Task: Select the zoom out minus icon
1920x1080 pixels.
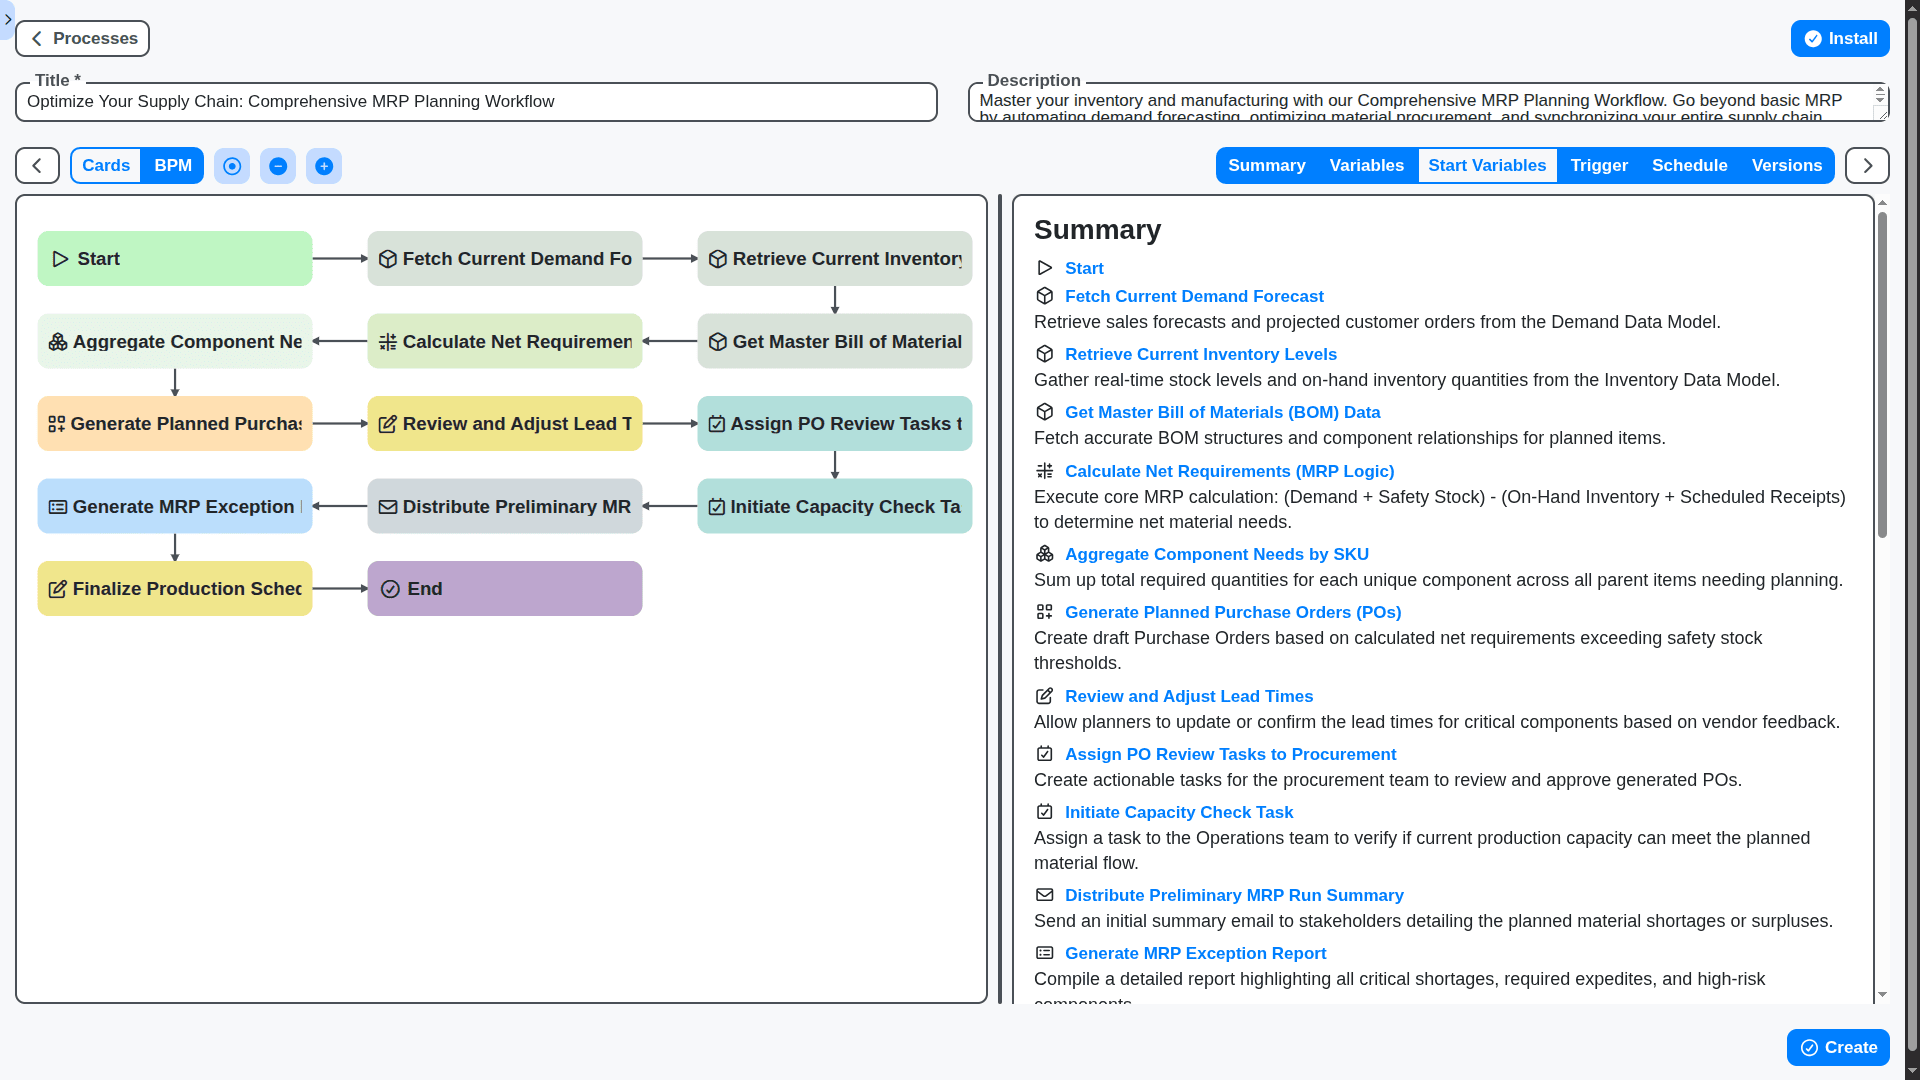Action: (278, 166)
